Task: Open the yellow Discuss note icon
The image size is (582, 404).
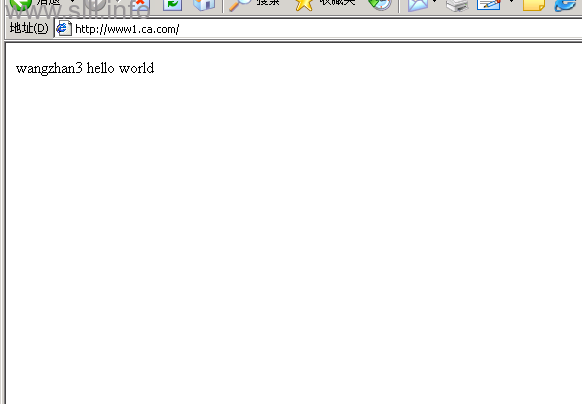Action: [x=534, y=4]
